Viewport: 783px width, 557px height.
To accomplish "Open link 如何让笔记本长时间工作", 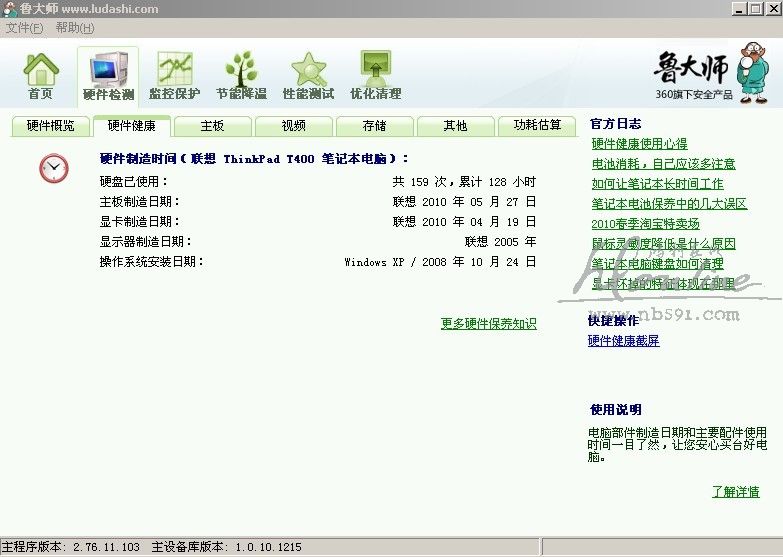I will (657, 184).
